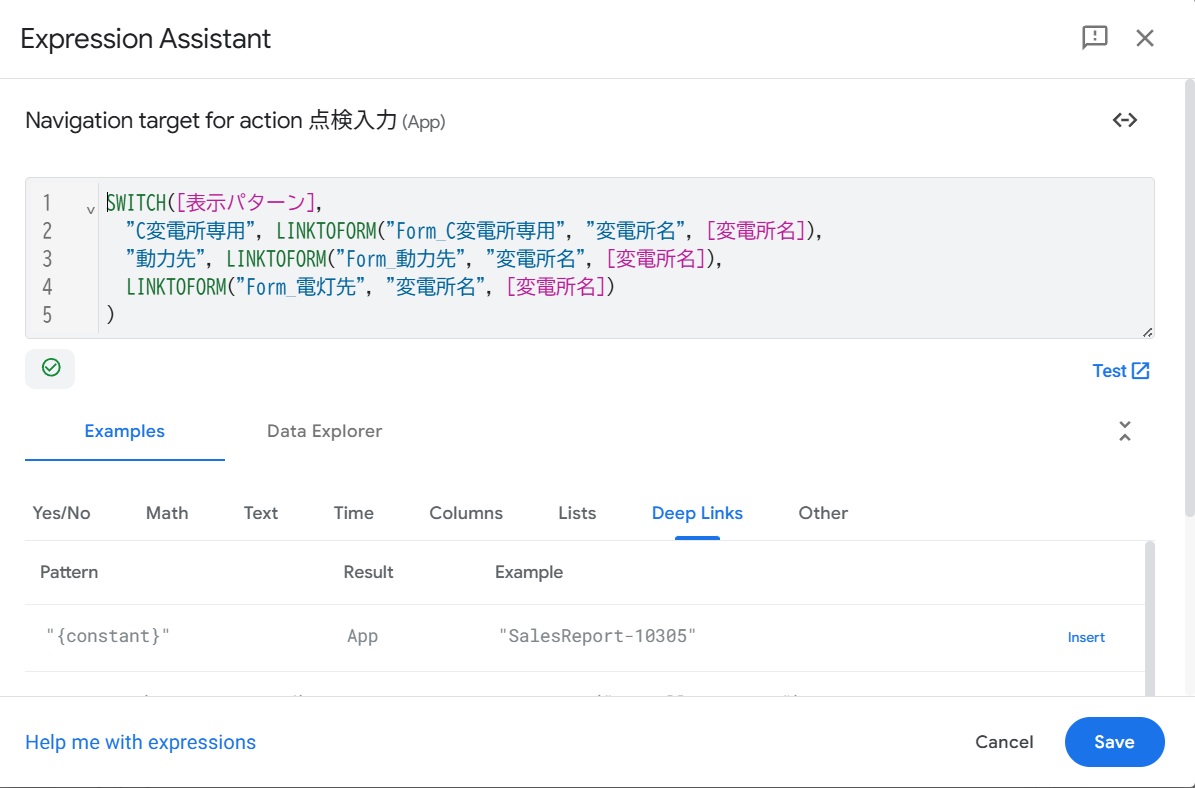Open the Other examples category

(x=823, y=513)
